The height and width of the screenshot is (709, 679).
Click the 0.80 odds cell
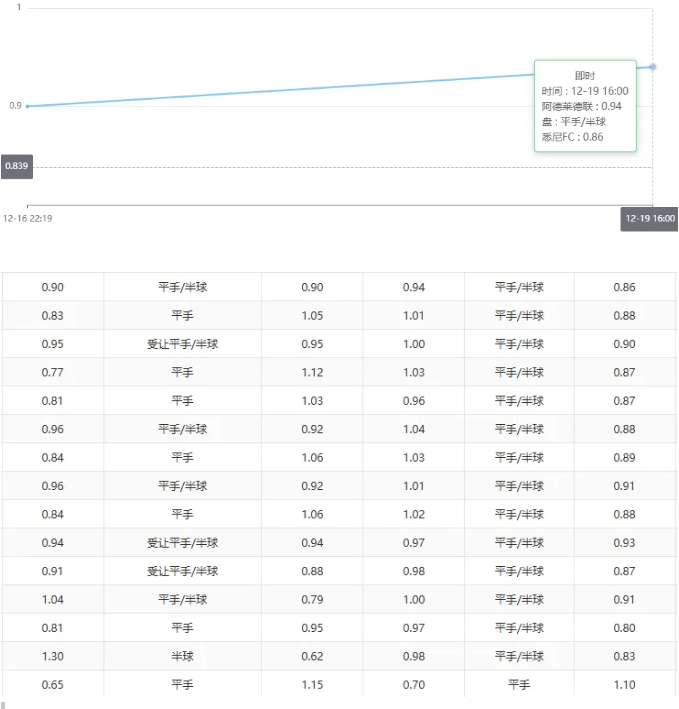click(x=624, y=628)
